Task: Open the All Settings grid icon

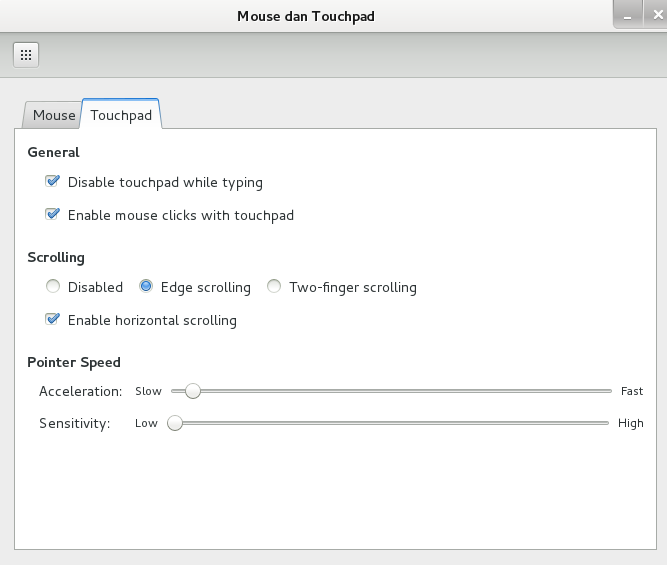Action: tap(26, 55)
